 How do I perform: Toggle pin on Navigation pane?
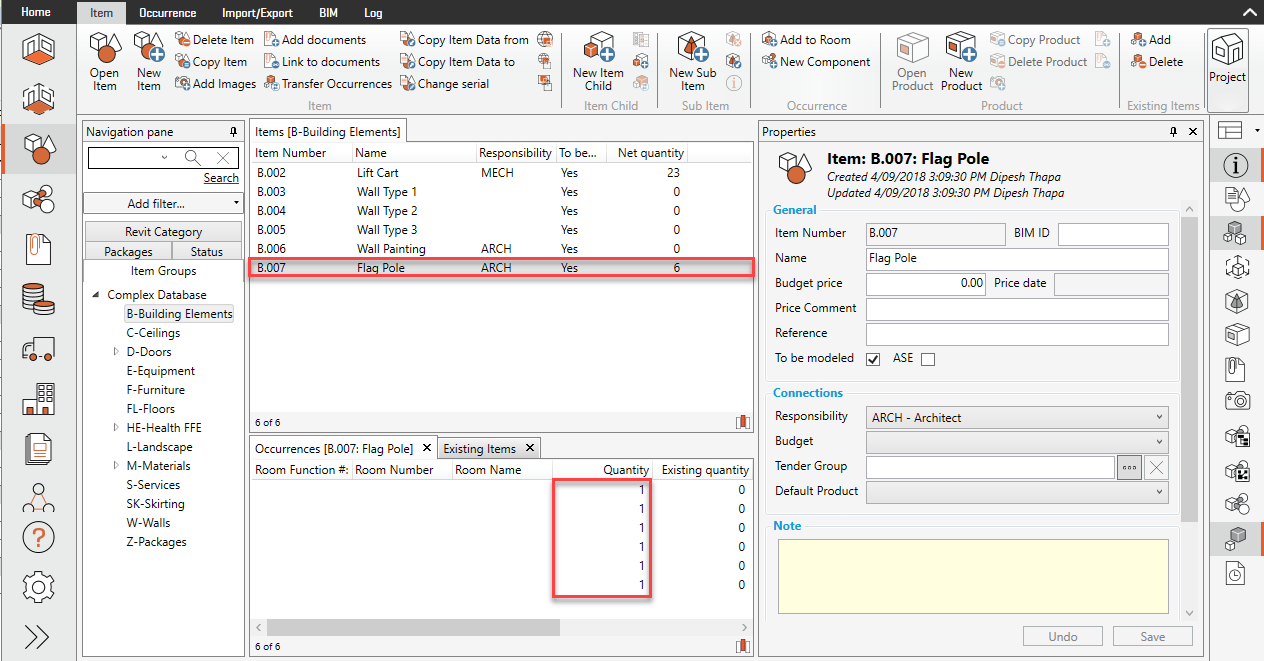[233, 132]
